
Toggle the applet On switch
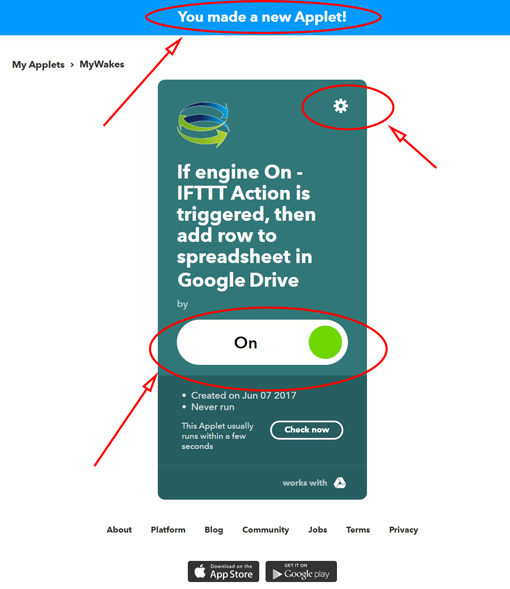point(262,342)
